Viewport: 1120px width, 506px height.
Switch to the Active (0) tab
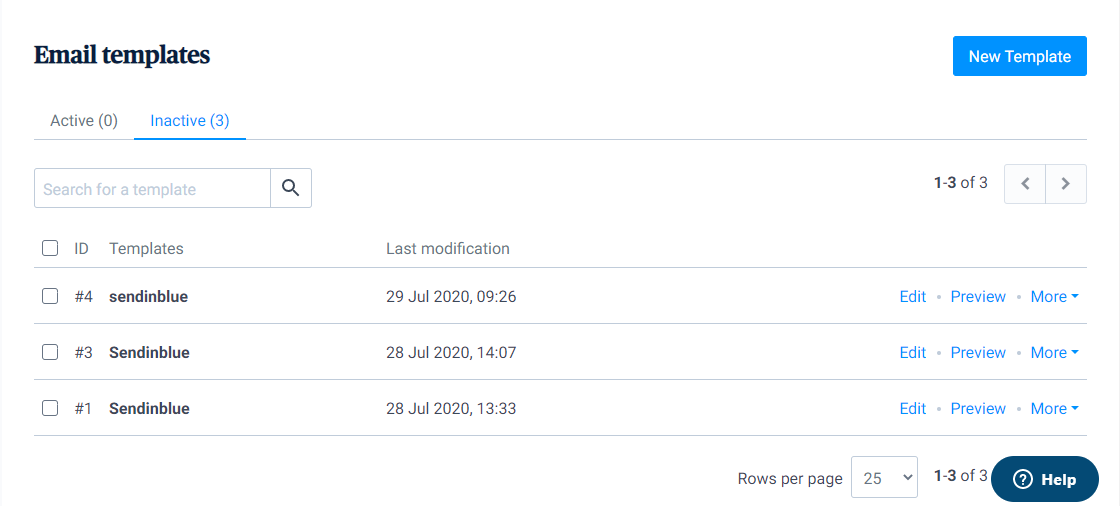[84, 121]
